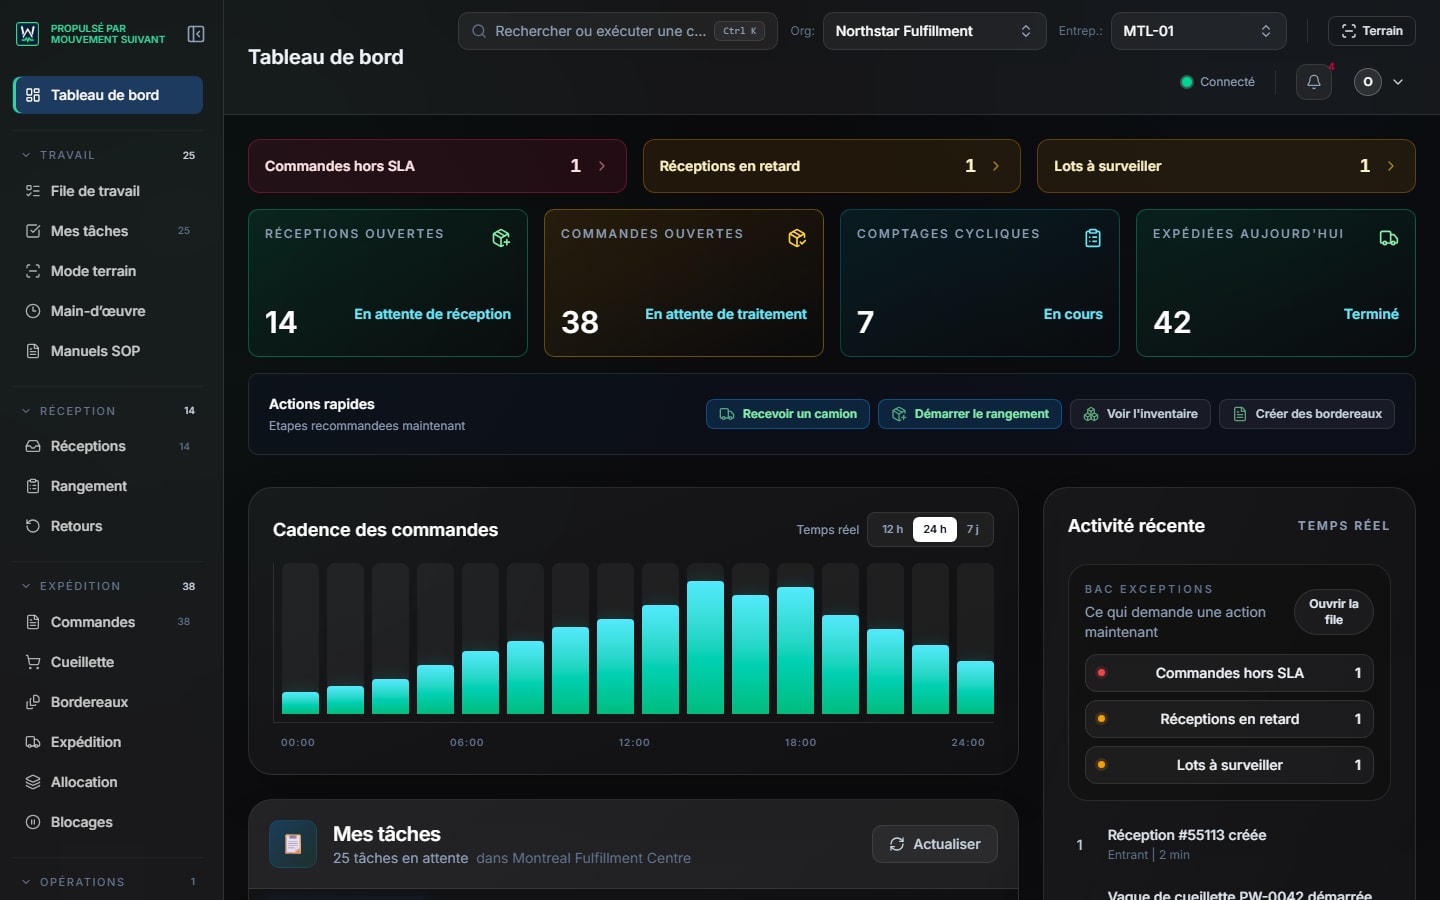Click Créer des bordereaux

pyautogui.click(x=1307, y=414)
